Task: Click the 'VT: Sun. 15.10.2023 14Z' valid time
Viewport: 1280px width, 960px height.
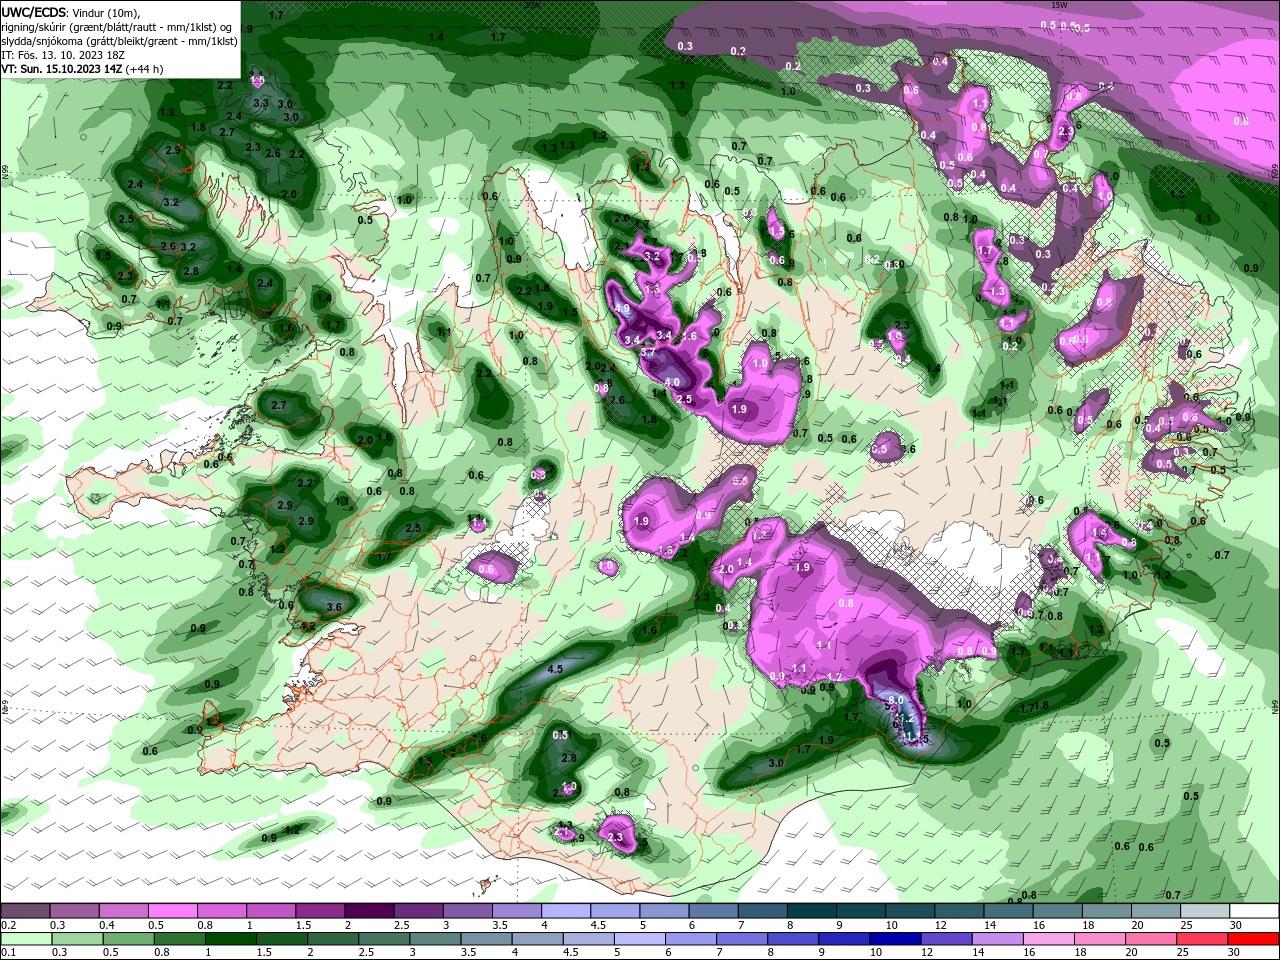Action: pyautogui.click(x=63, y=69)
